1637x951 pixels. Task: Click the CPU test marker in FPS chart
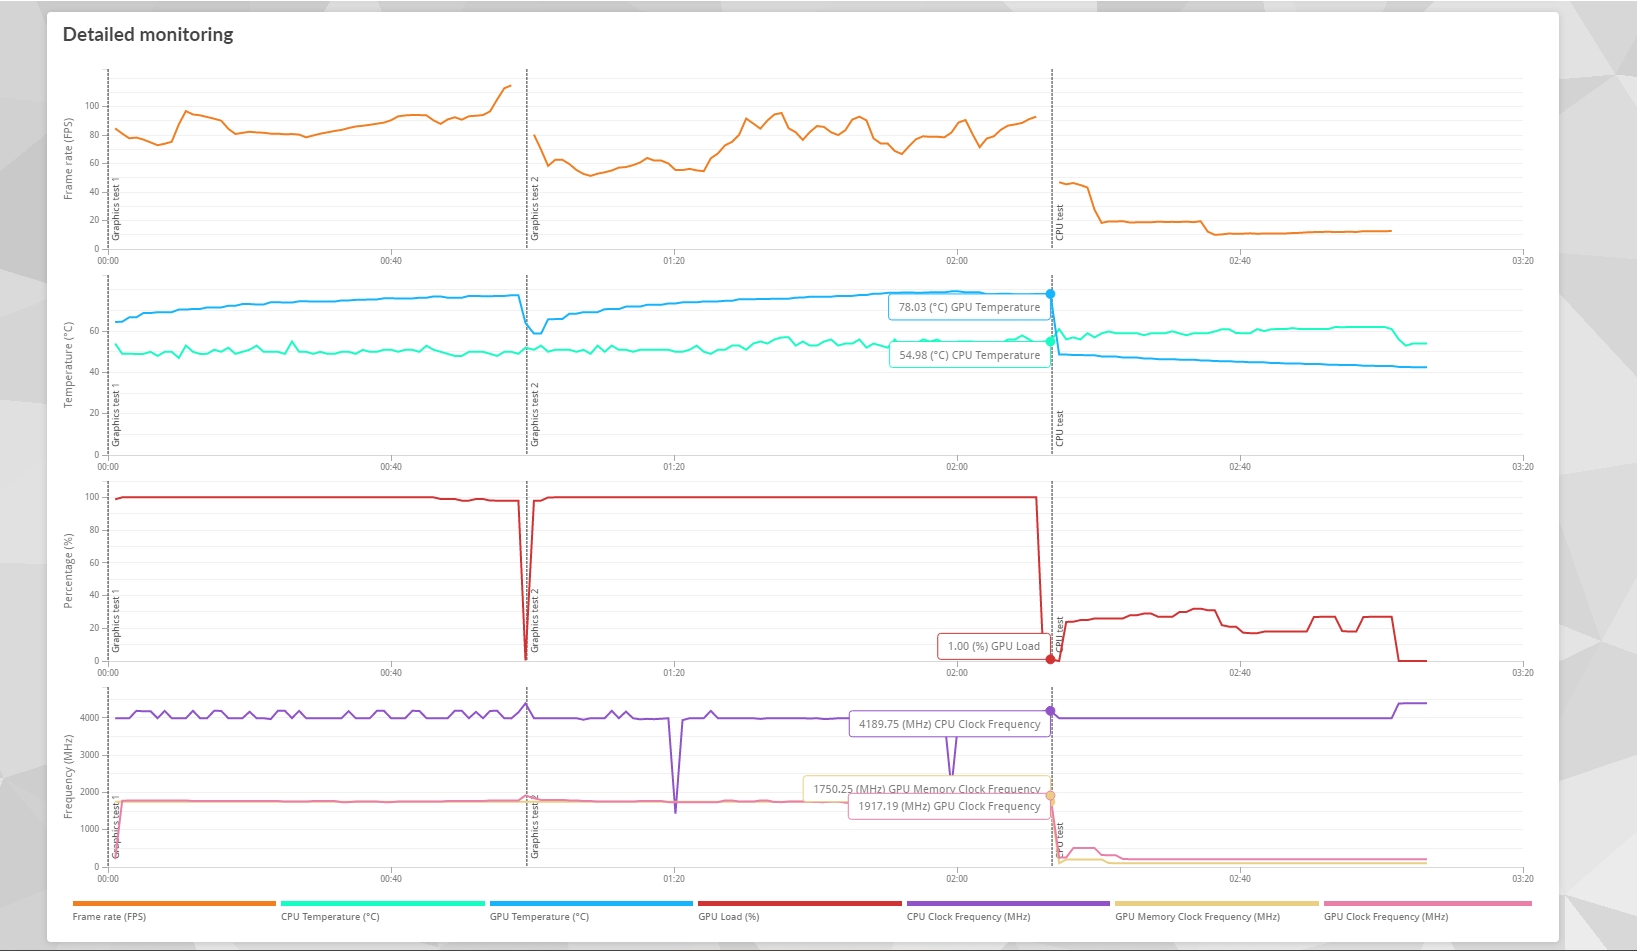1060,222
